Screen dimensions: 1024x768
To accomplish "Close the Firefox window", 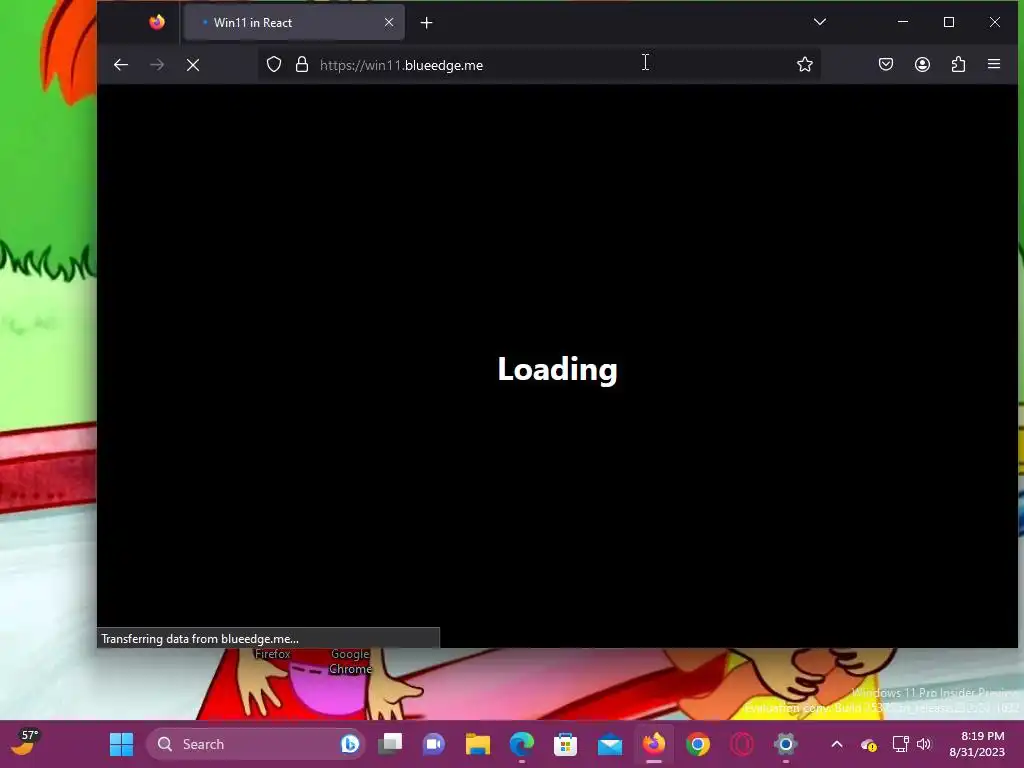I will [x=995, y=22].
